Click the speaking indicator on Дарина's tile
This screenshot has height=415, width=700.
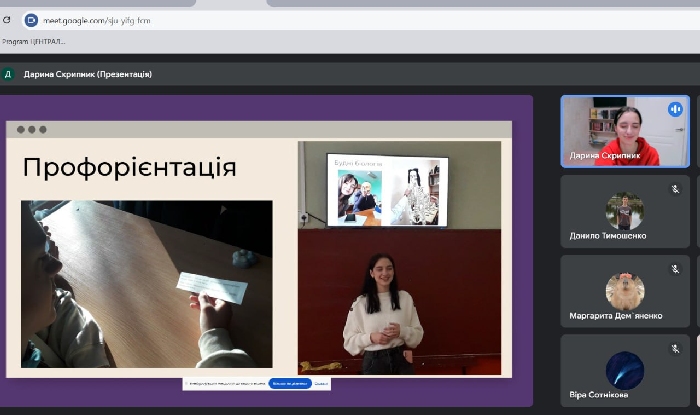click(675, 109)
